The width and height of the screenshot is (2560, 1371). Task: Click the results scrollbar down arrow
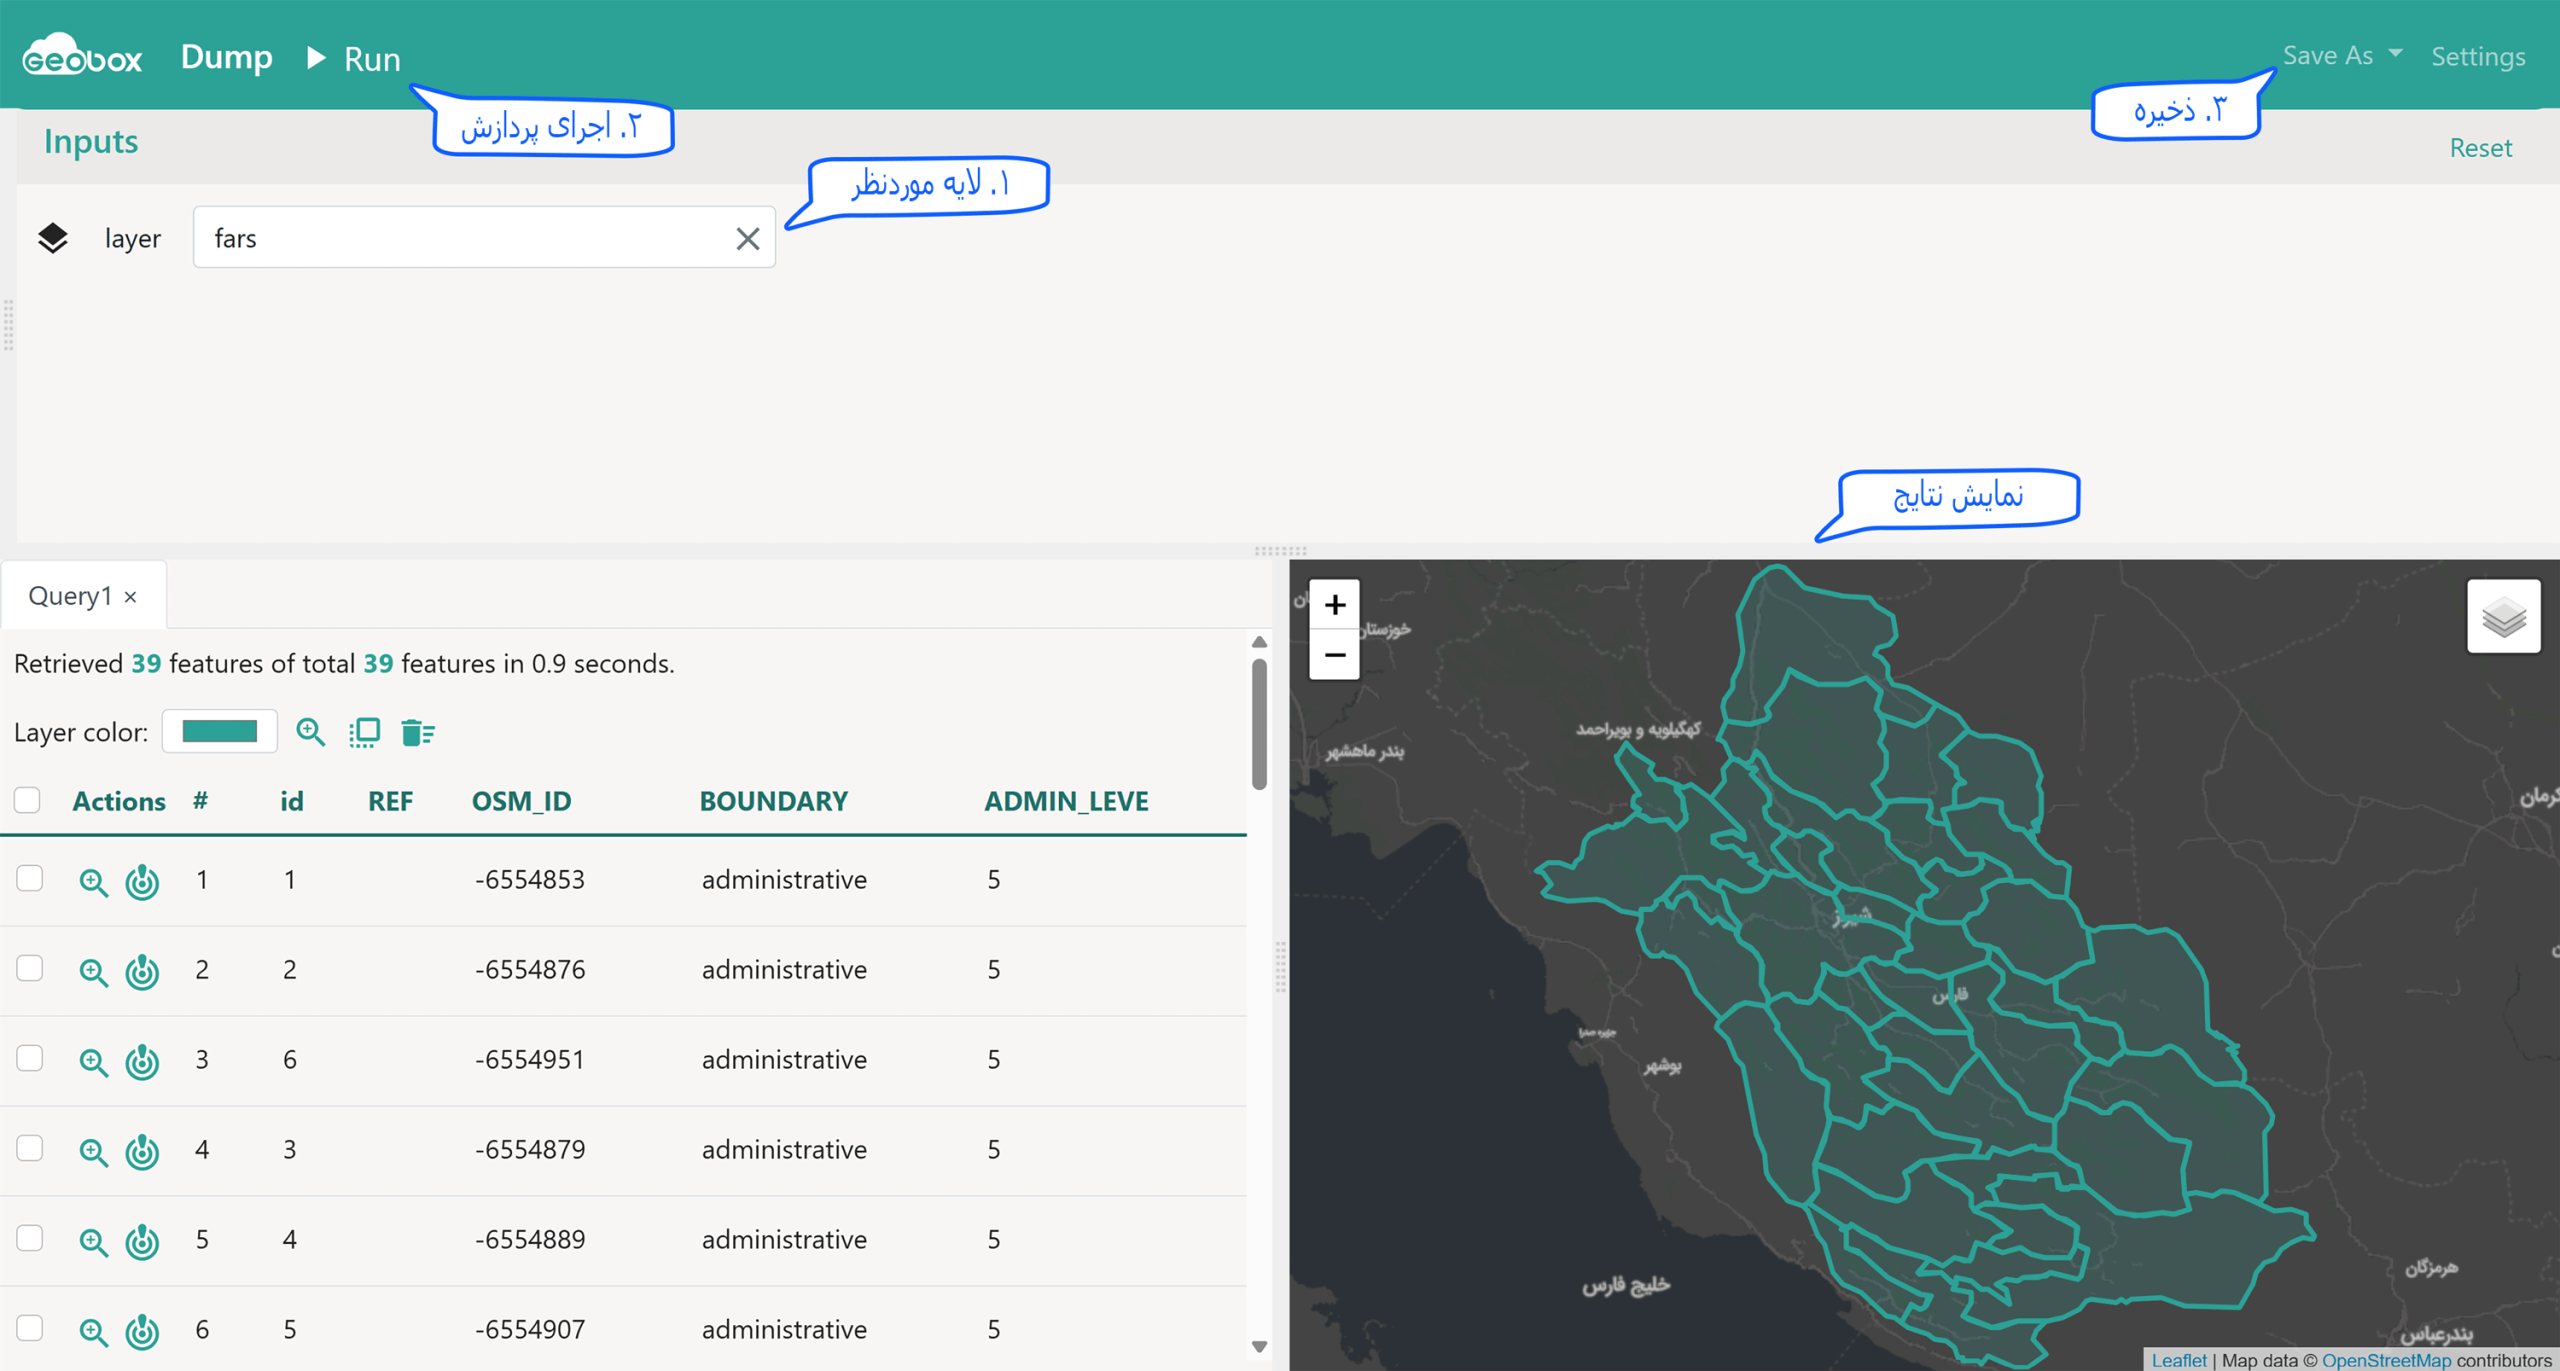pos(1259,1347)
